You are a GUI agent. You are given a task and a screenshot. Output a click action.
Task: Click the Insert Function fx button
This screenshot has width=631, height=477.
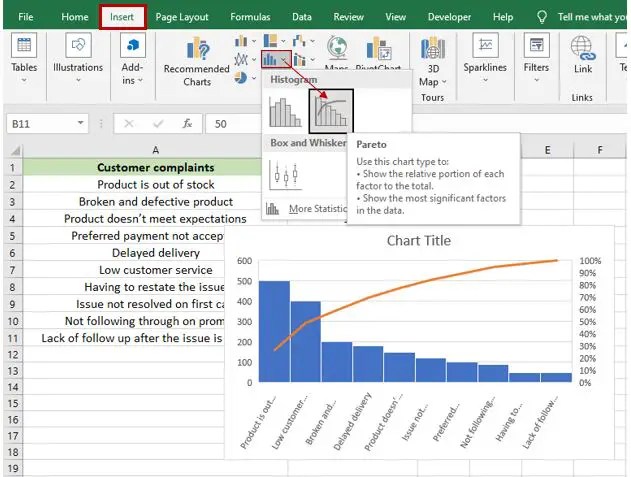point(187,124)
